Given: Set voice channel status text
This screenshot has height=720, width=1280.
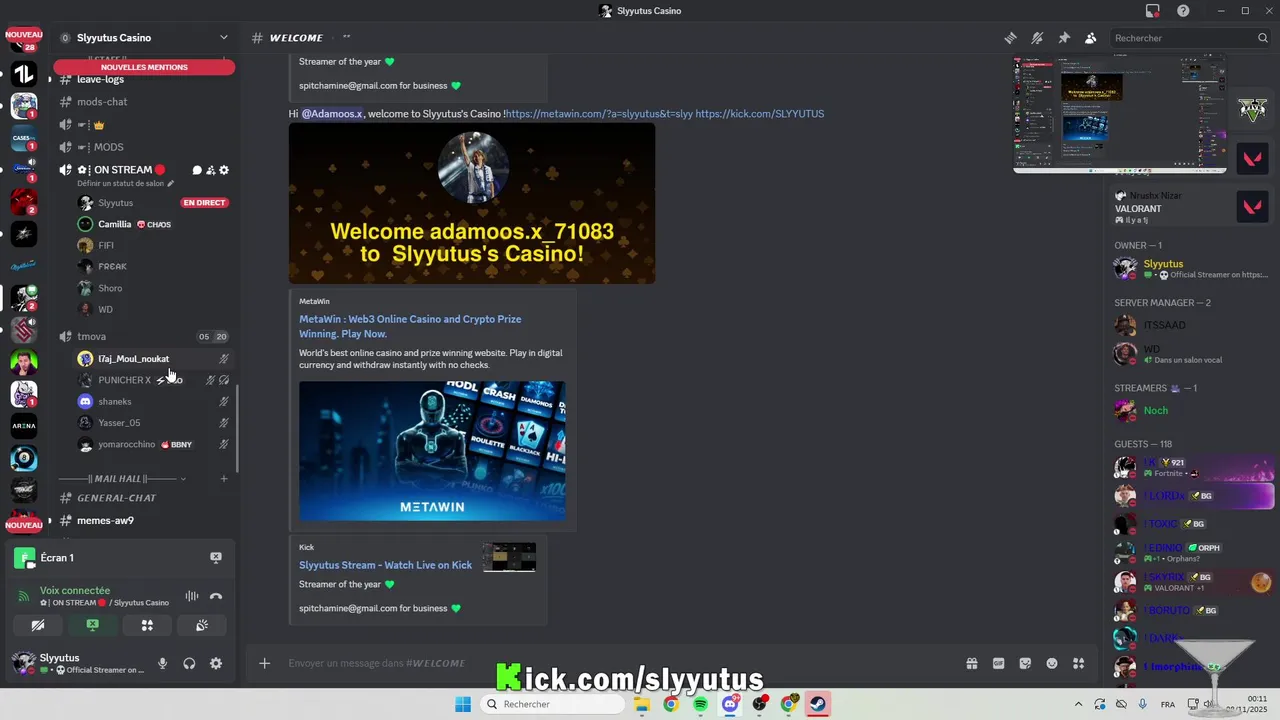Looking at the screenshot, I should coord(125,184).
